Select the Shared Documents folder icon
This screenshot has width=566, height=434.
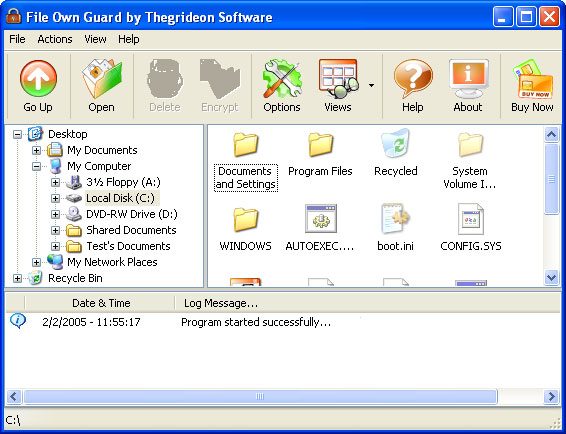74,230
